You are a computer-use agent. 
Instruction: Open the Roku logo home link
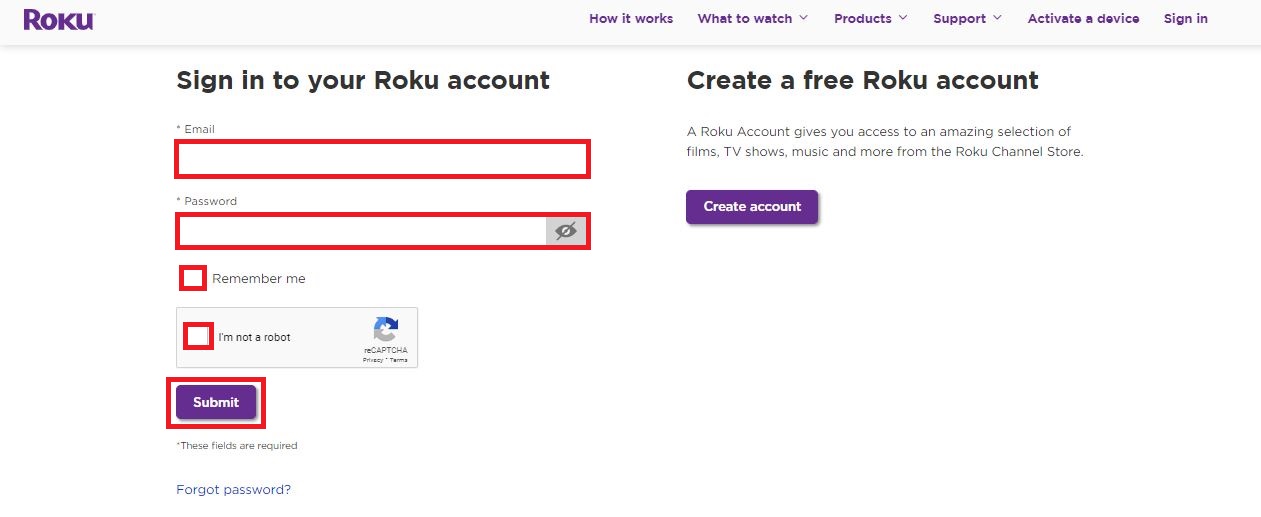[x=59, y=19]
